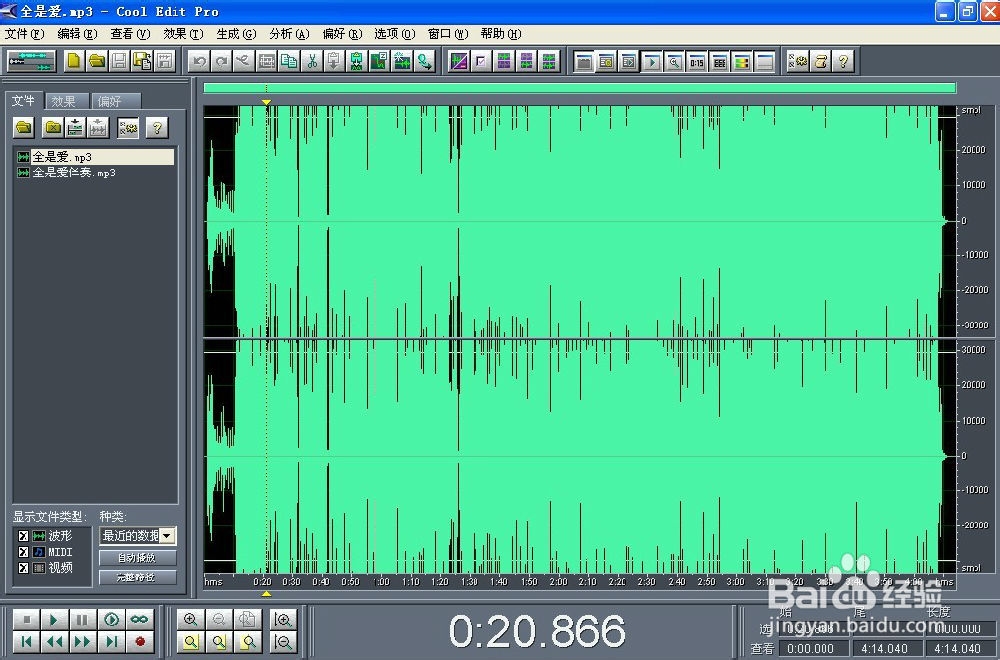Open toolbar settings with the gear icon

coord(798,61)
